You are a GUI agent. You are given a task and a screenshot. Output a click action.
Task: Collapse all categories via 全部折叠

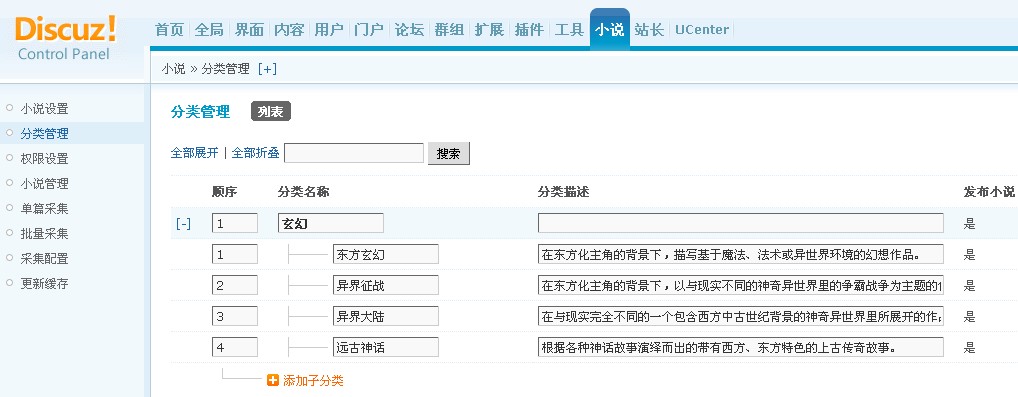click(x=256, y=153)
